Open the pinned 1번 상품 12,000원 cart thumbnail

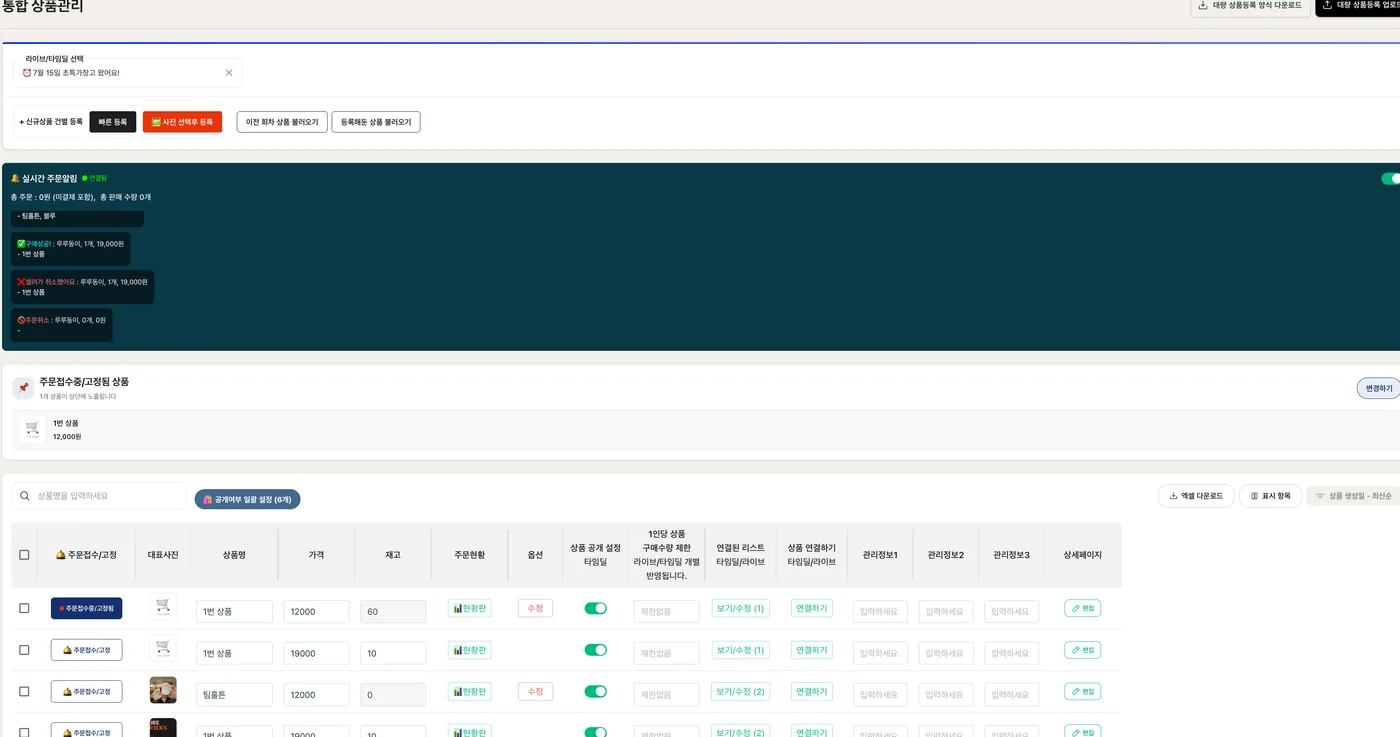pyautogui.click(x=32, y=430)
